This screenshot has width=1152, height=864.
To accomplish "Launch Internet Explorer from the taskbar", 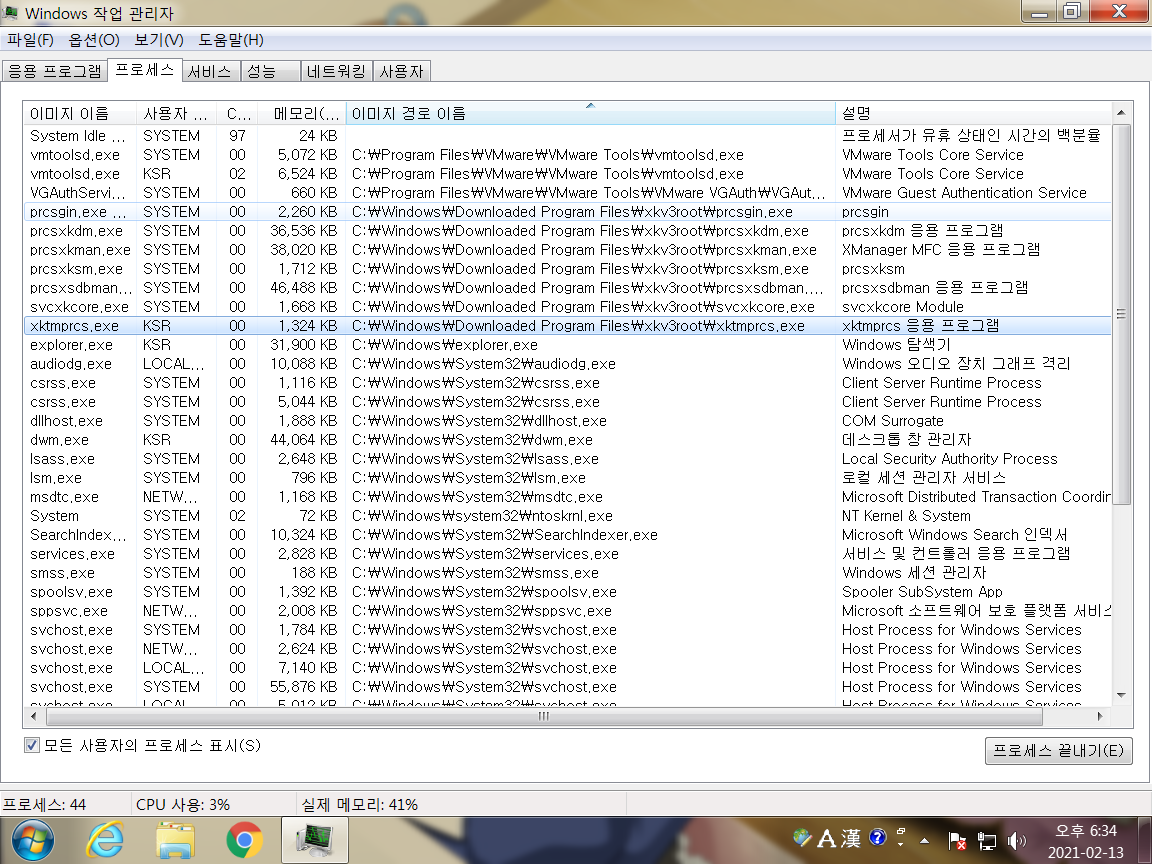I will [x=106, y=840].
